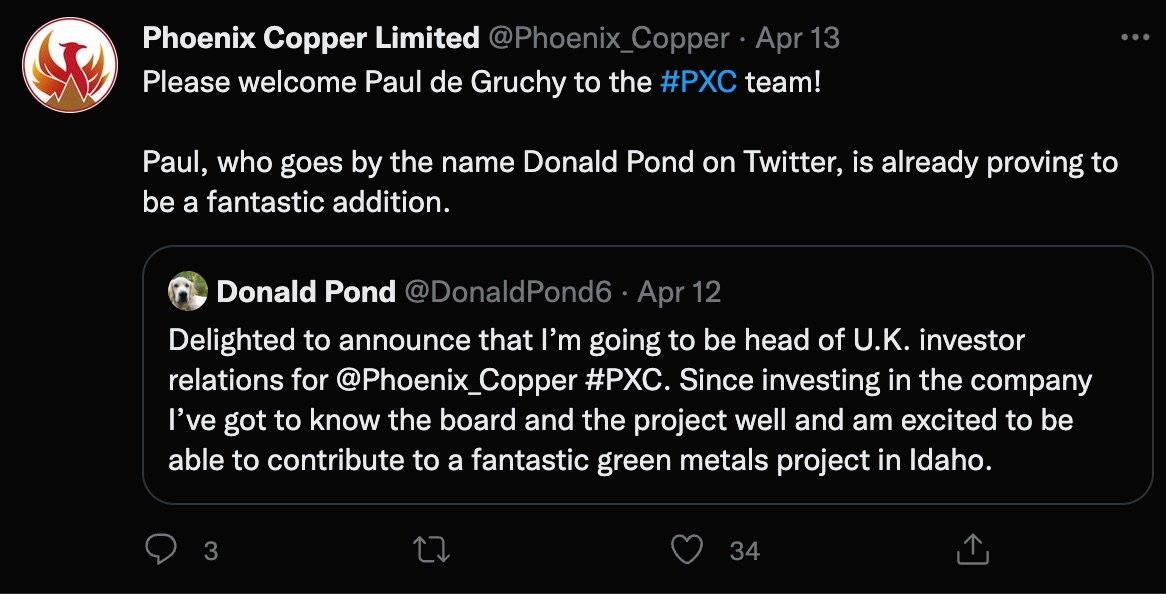Open Donald Pond's dog profile picture
Image resolution: width=1166 pixels, height=594 pixels.
point(187,291)
